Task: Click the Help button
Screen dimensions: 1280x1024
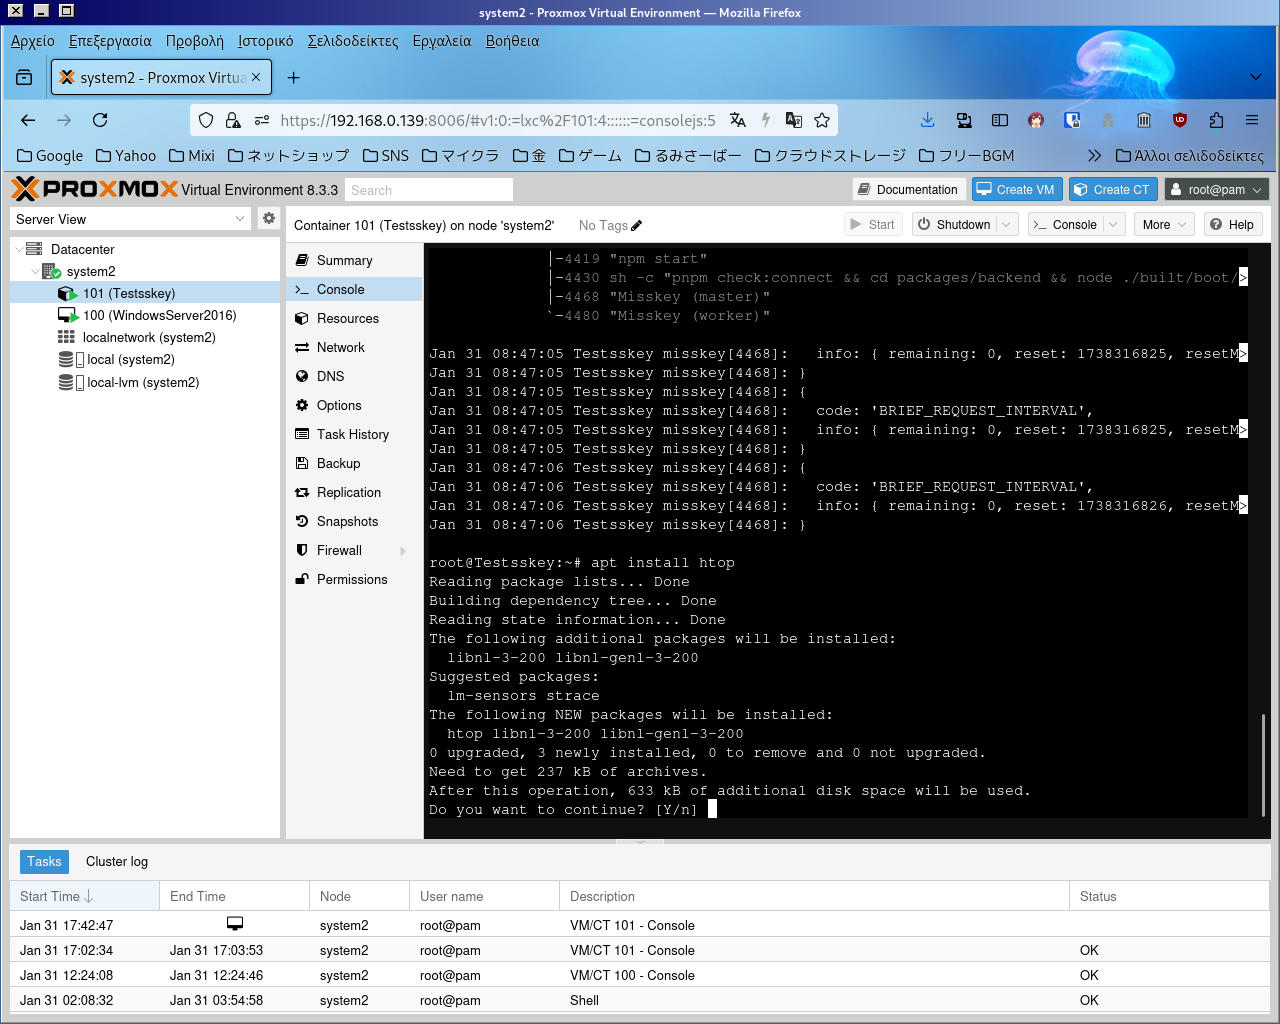Action: point(1232,225)
